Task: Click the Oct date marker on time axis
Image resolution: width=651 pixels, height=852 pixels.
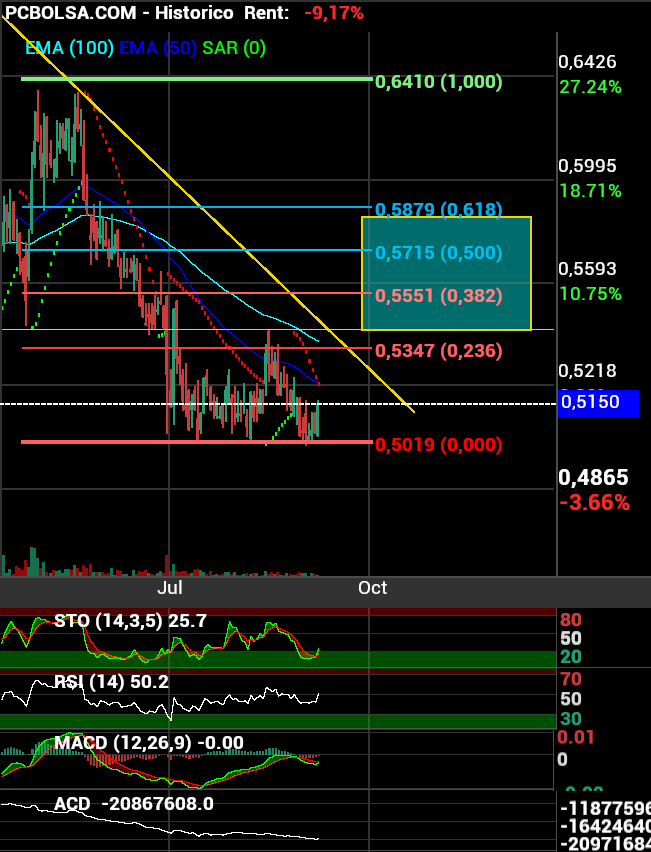Action: 372,587
